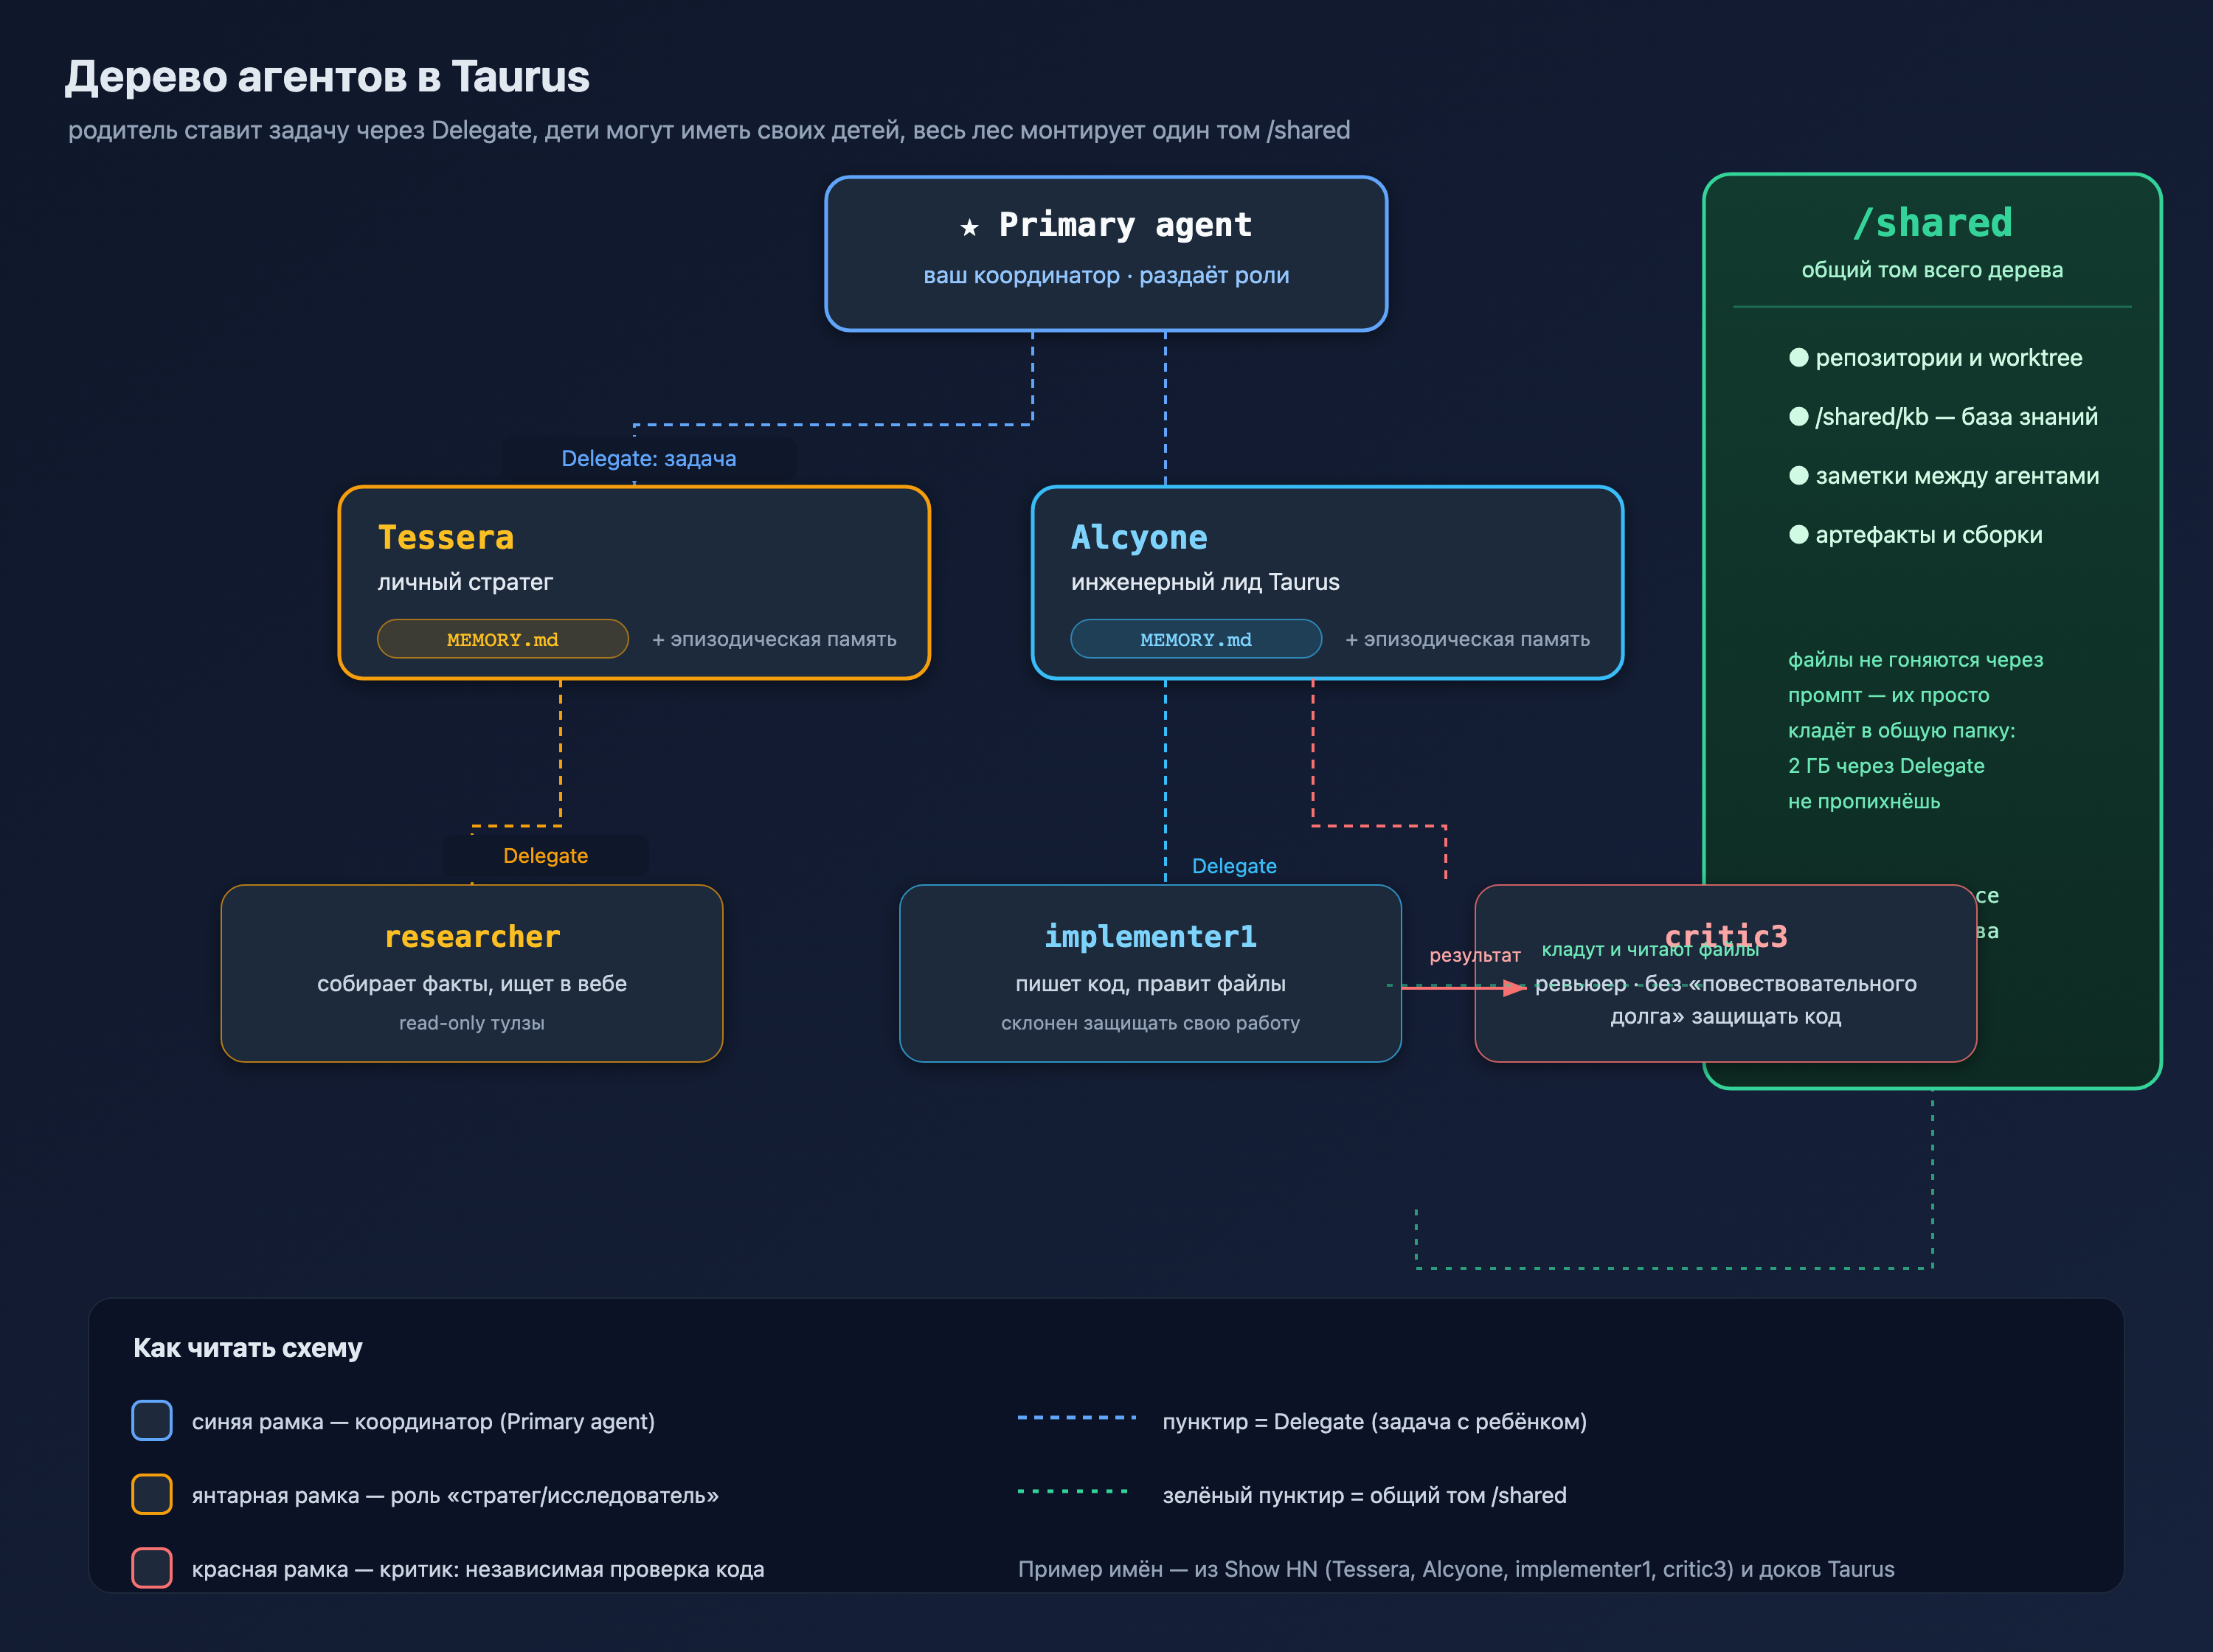Select the /shared panel heading
The width and height of the screenshot is (2213, 1652).
click(x=1932, y=222)
